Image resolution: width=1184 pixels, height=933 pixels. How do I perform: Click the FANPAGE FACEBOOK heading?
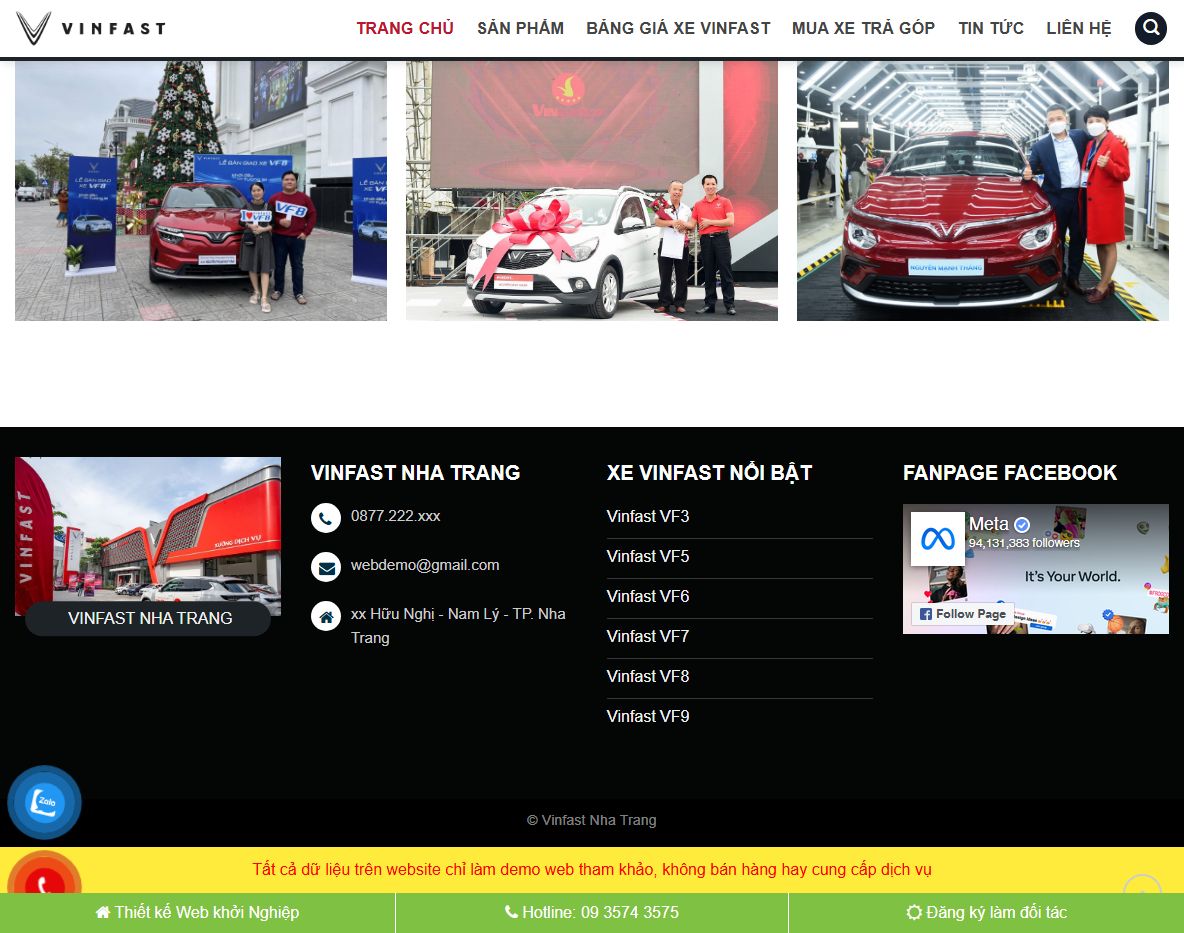1010,473
